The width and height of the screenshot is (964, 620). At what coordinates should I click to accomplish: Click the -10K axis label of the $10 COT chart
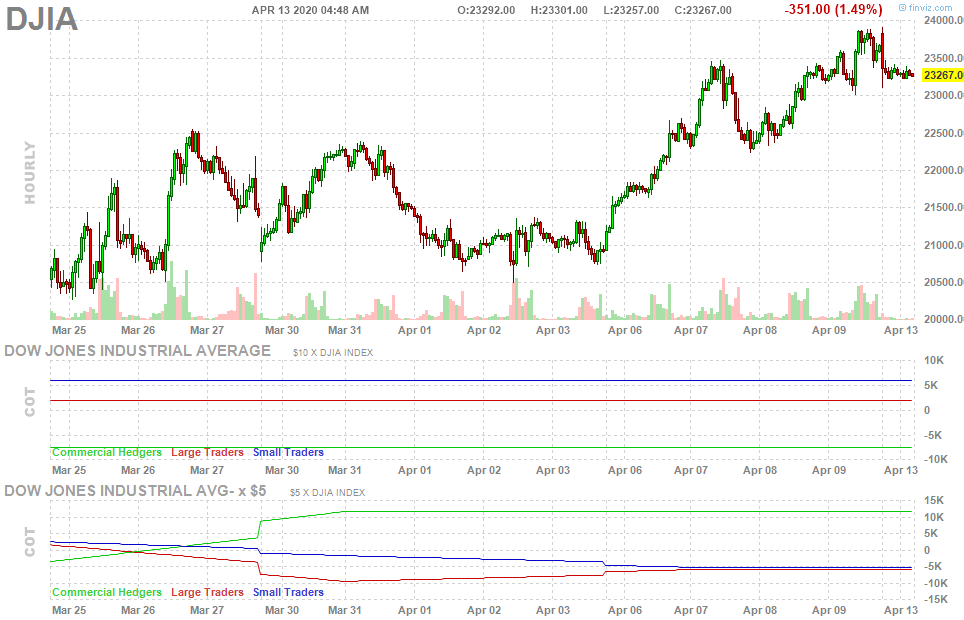(934, 459)
